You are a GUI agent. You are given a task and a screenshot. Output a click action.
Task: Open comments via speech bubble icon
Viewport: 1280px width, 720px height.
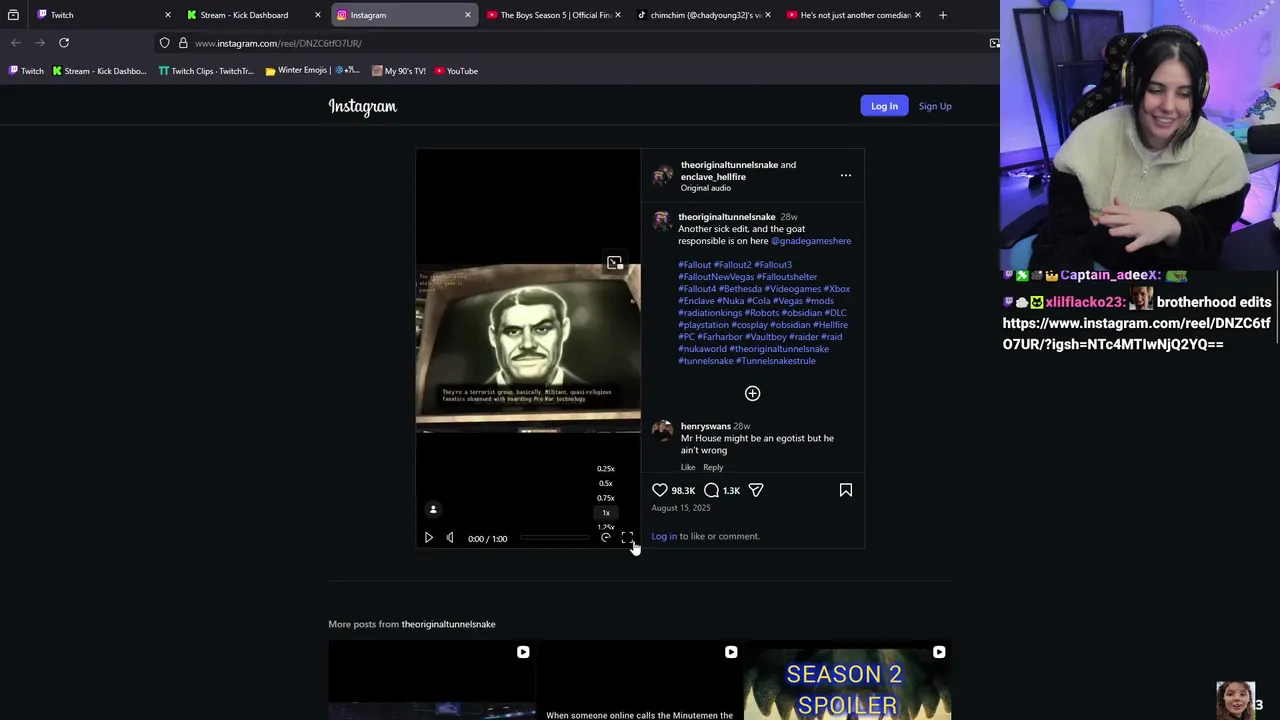[711, 490]
